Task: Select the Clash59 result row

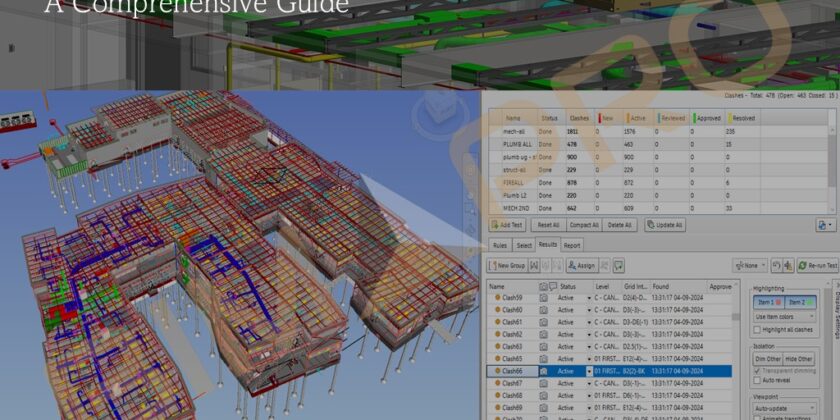Action: 609,297
